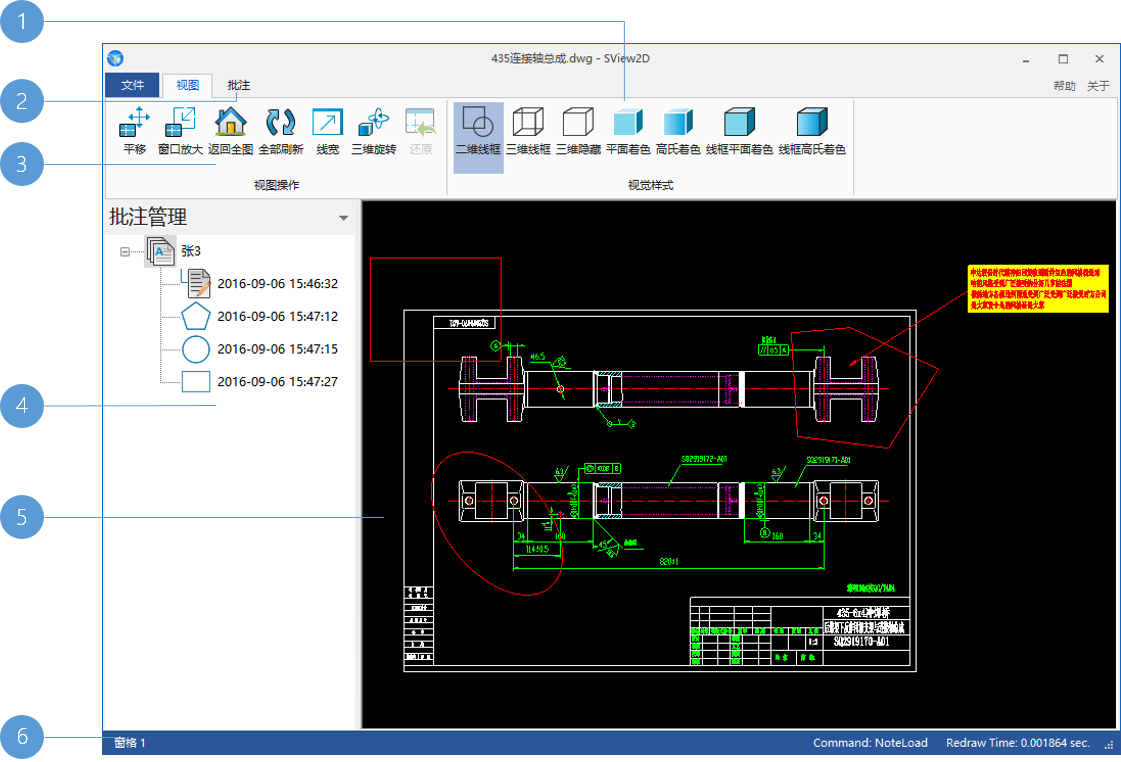
Task: Click the 关于 about link
Action: click(x=1098, y=86)
